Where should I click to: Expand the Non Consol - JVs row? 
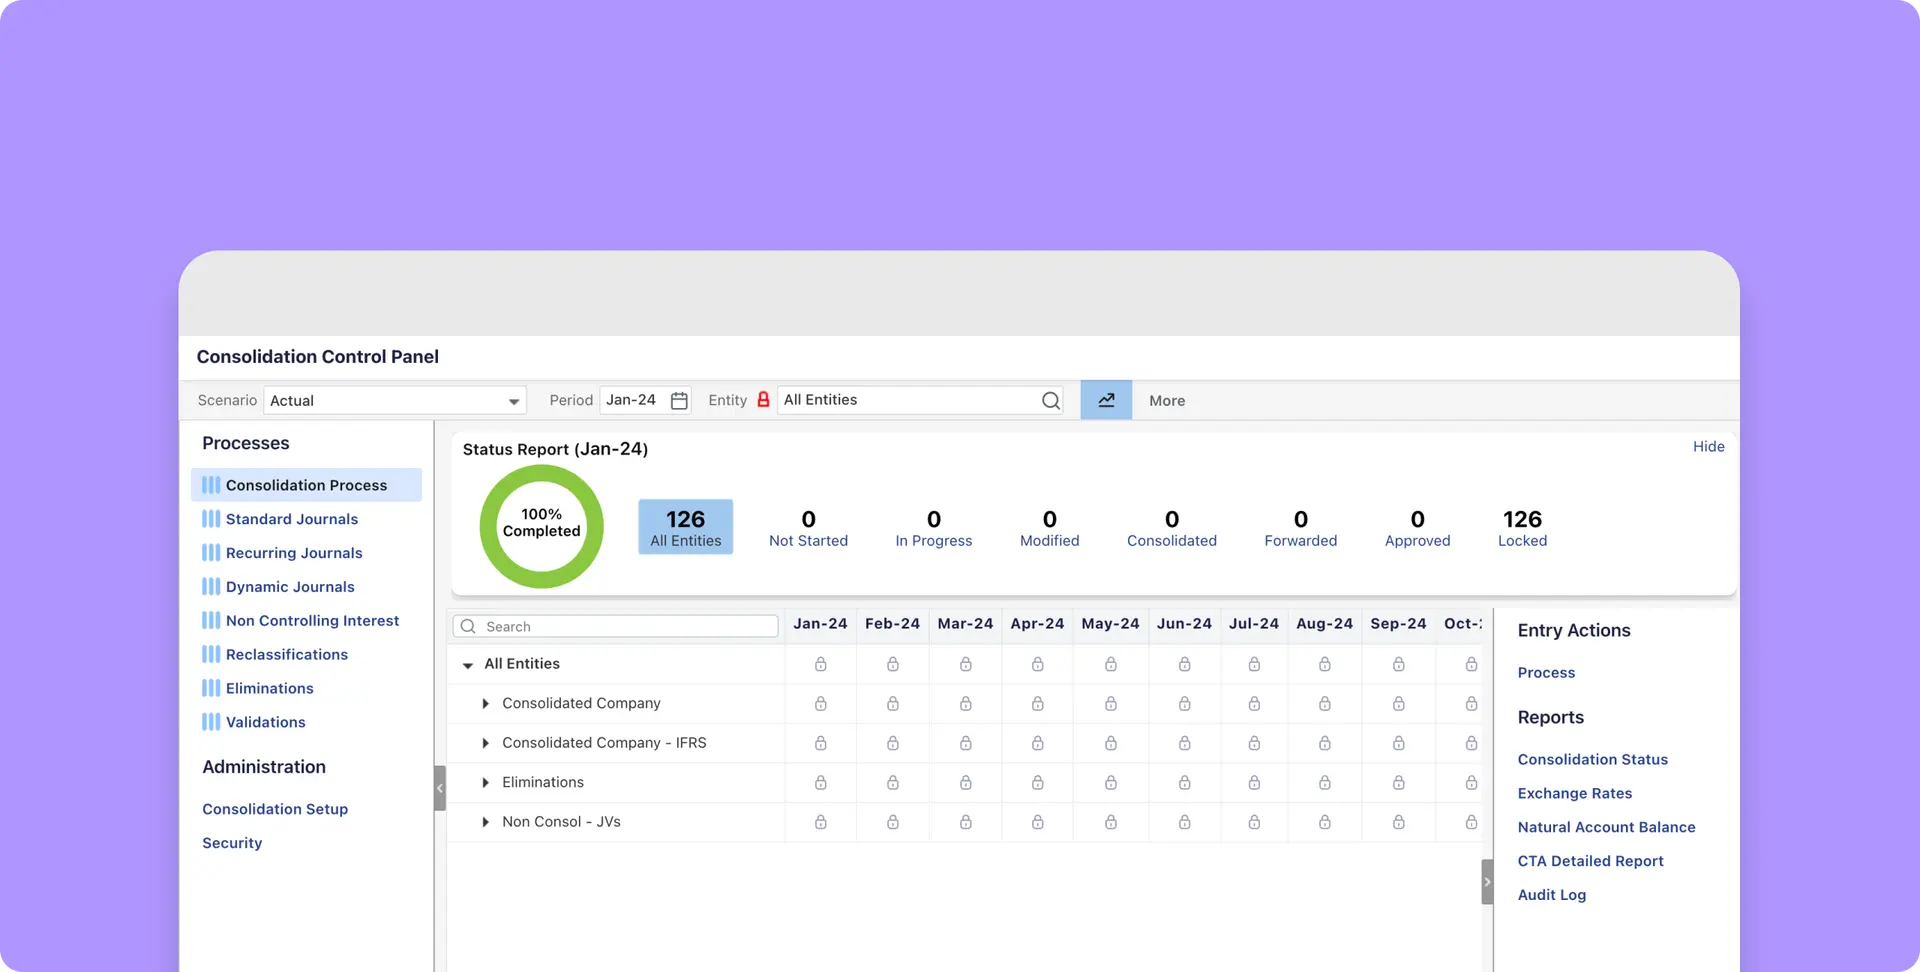pos(485,822)
